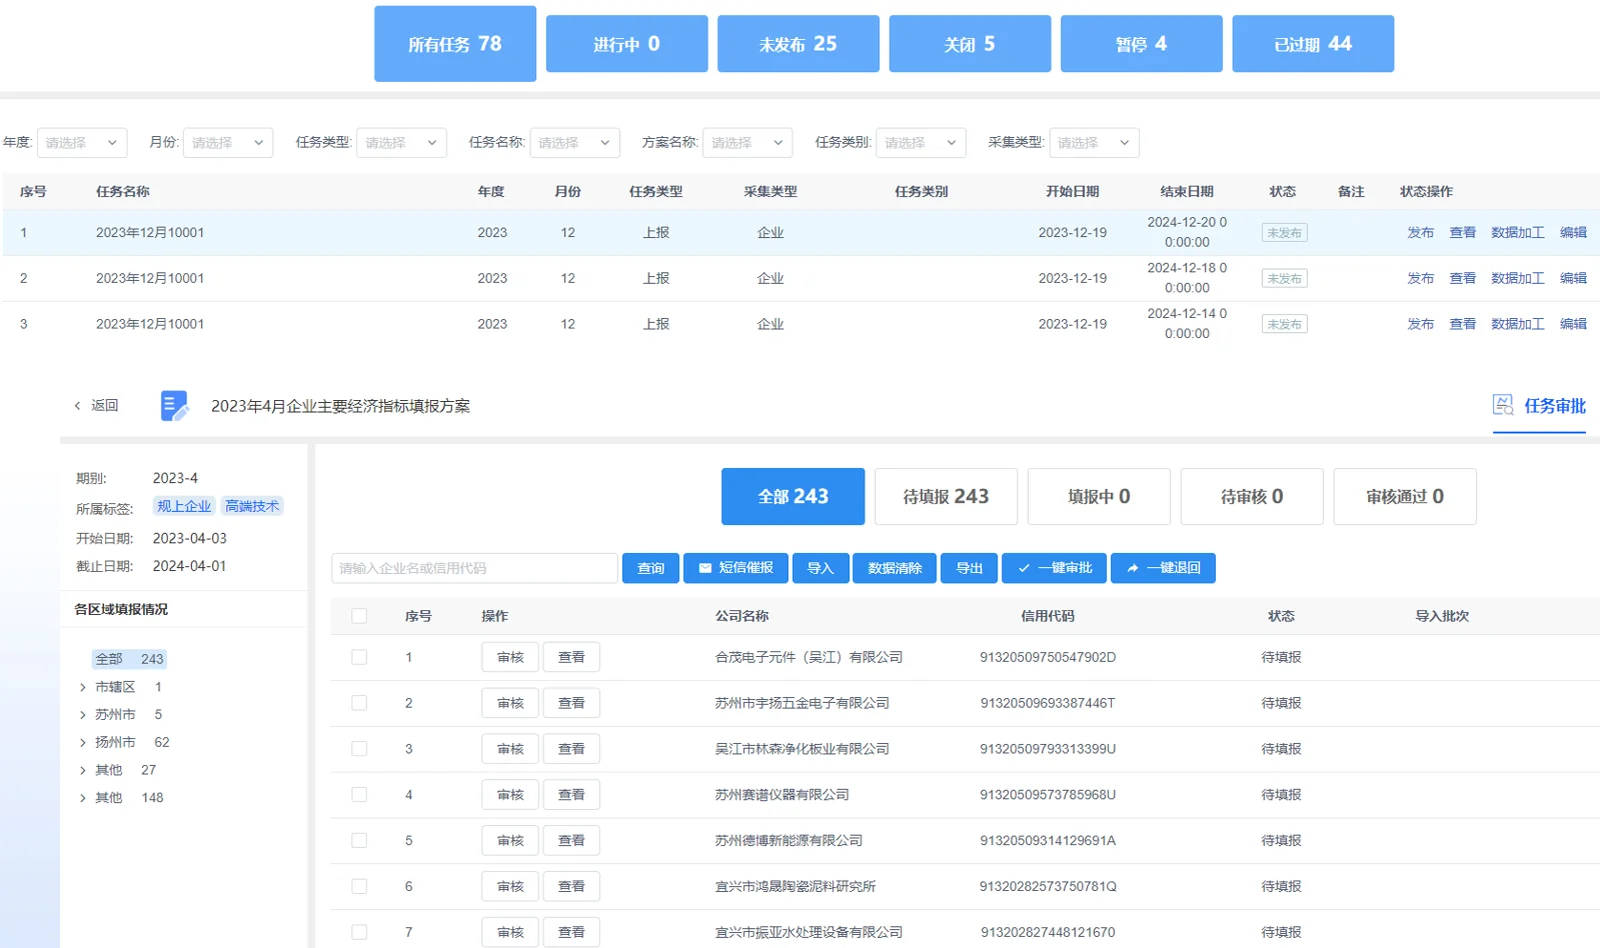Clear data with 数据清除
The image size is (1600, 948).
pos(895,568)
